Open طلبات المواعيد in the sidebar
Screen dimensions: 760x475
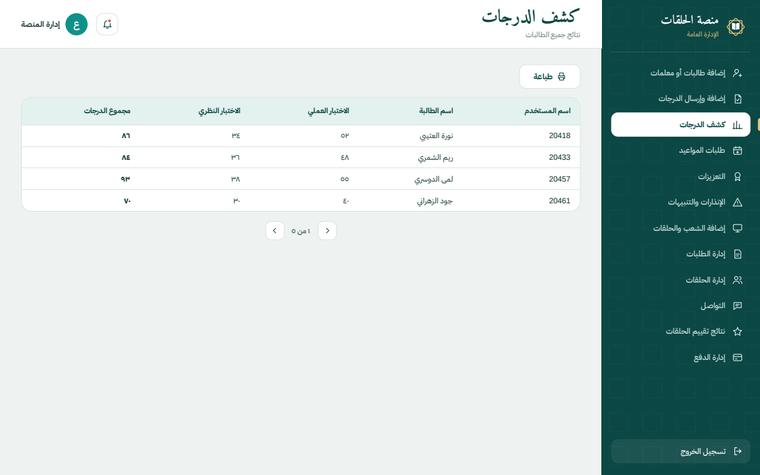pos(681,151)
